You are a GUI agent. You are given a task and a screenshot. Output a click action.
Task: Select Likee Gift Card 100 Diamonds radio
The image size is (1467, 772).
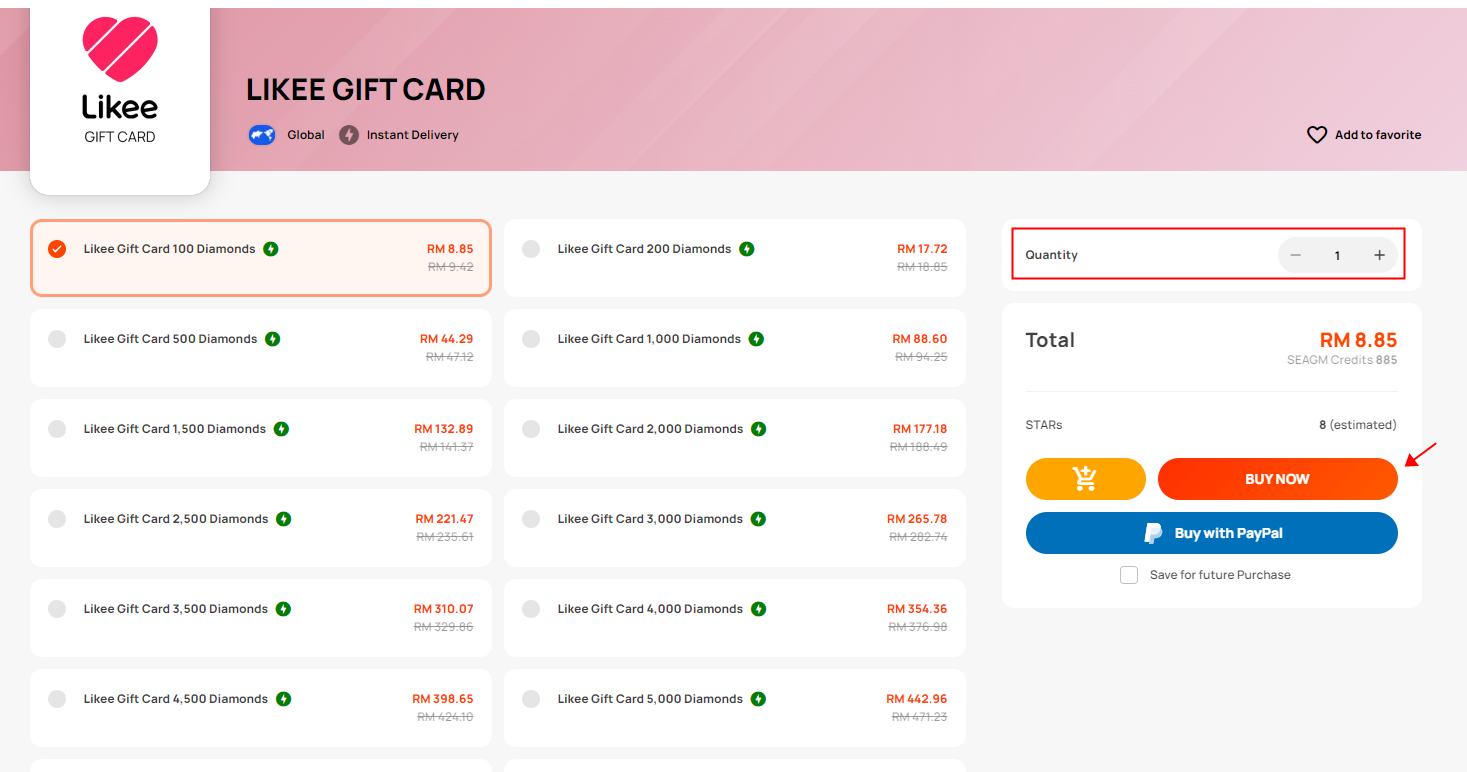57,249
